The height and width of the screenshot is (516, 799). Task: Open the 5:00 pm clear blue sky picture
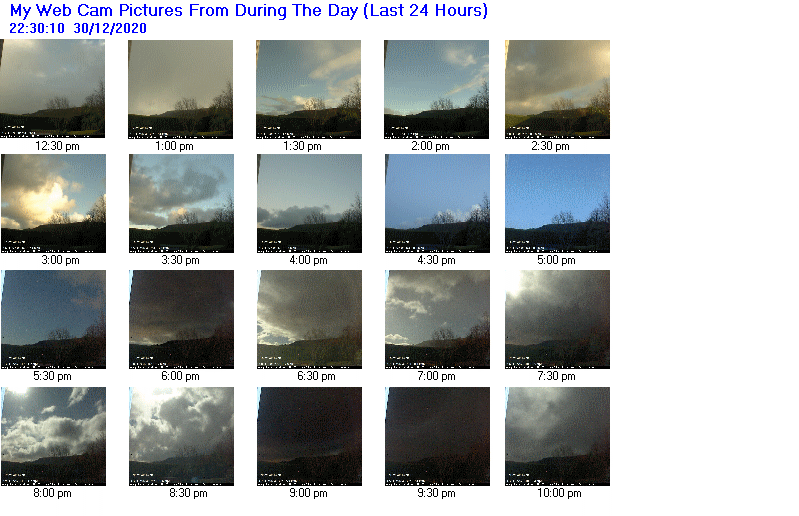click(557, 203)
